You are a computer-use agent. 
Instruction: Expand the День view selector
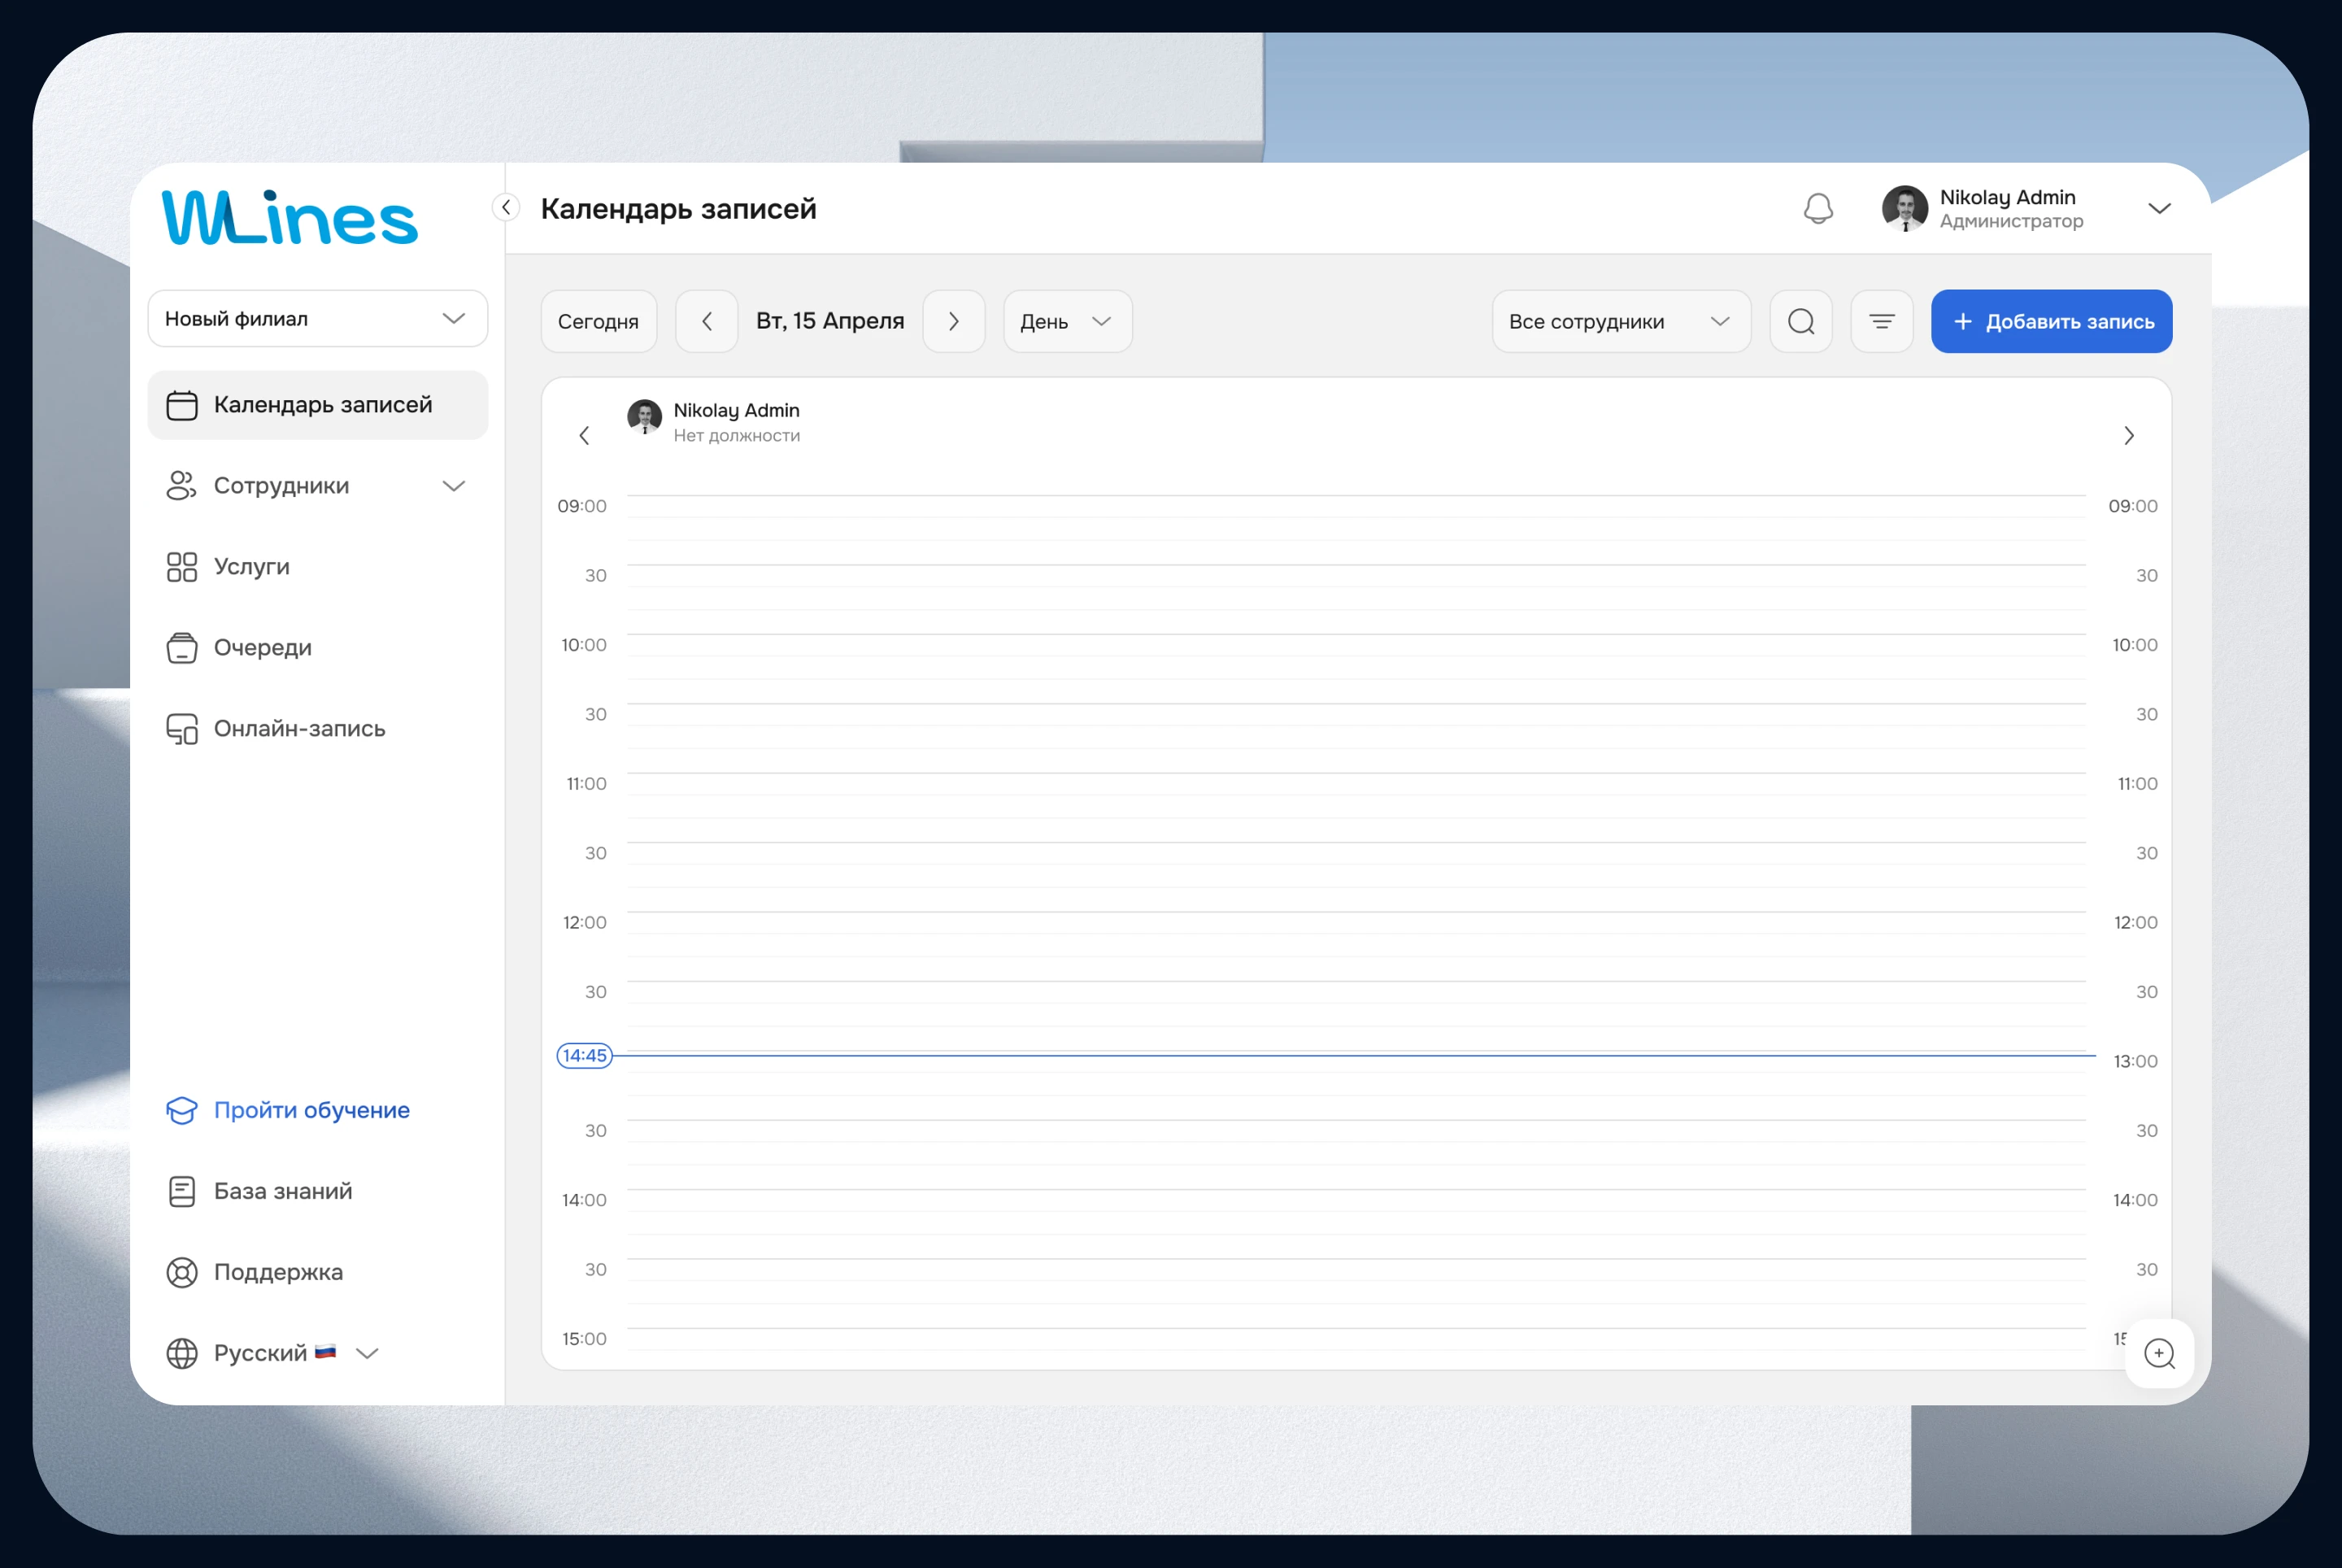tap(1067, 322)
